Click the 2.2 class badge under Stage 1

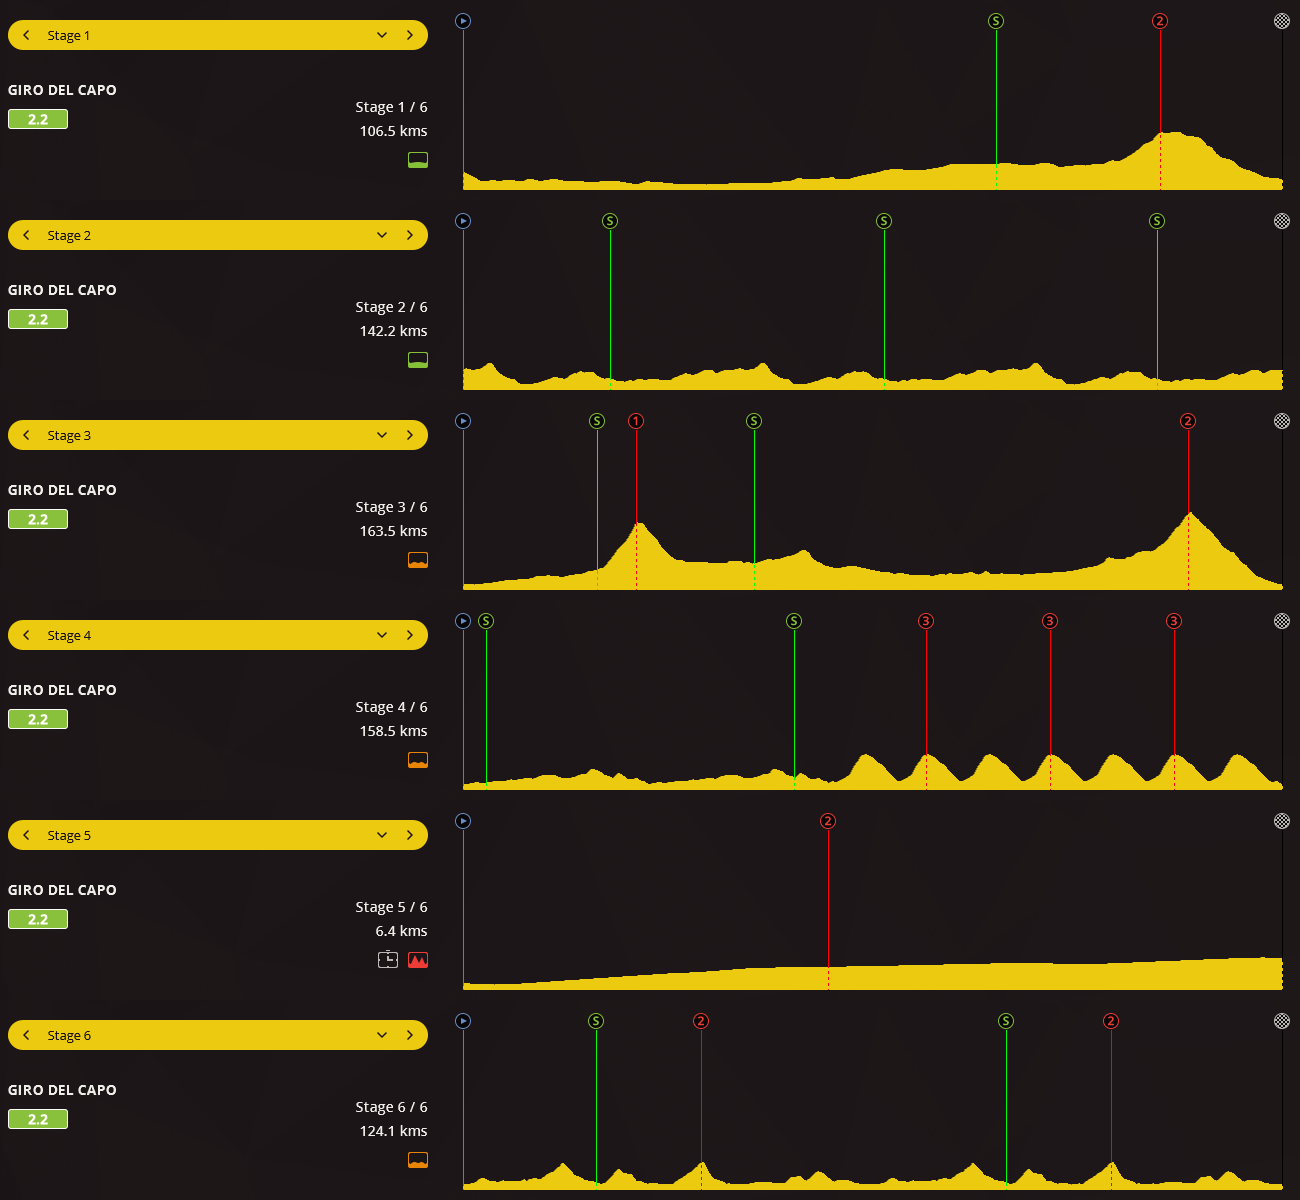pos(38,119)
